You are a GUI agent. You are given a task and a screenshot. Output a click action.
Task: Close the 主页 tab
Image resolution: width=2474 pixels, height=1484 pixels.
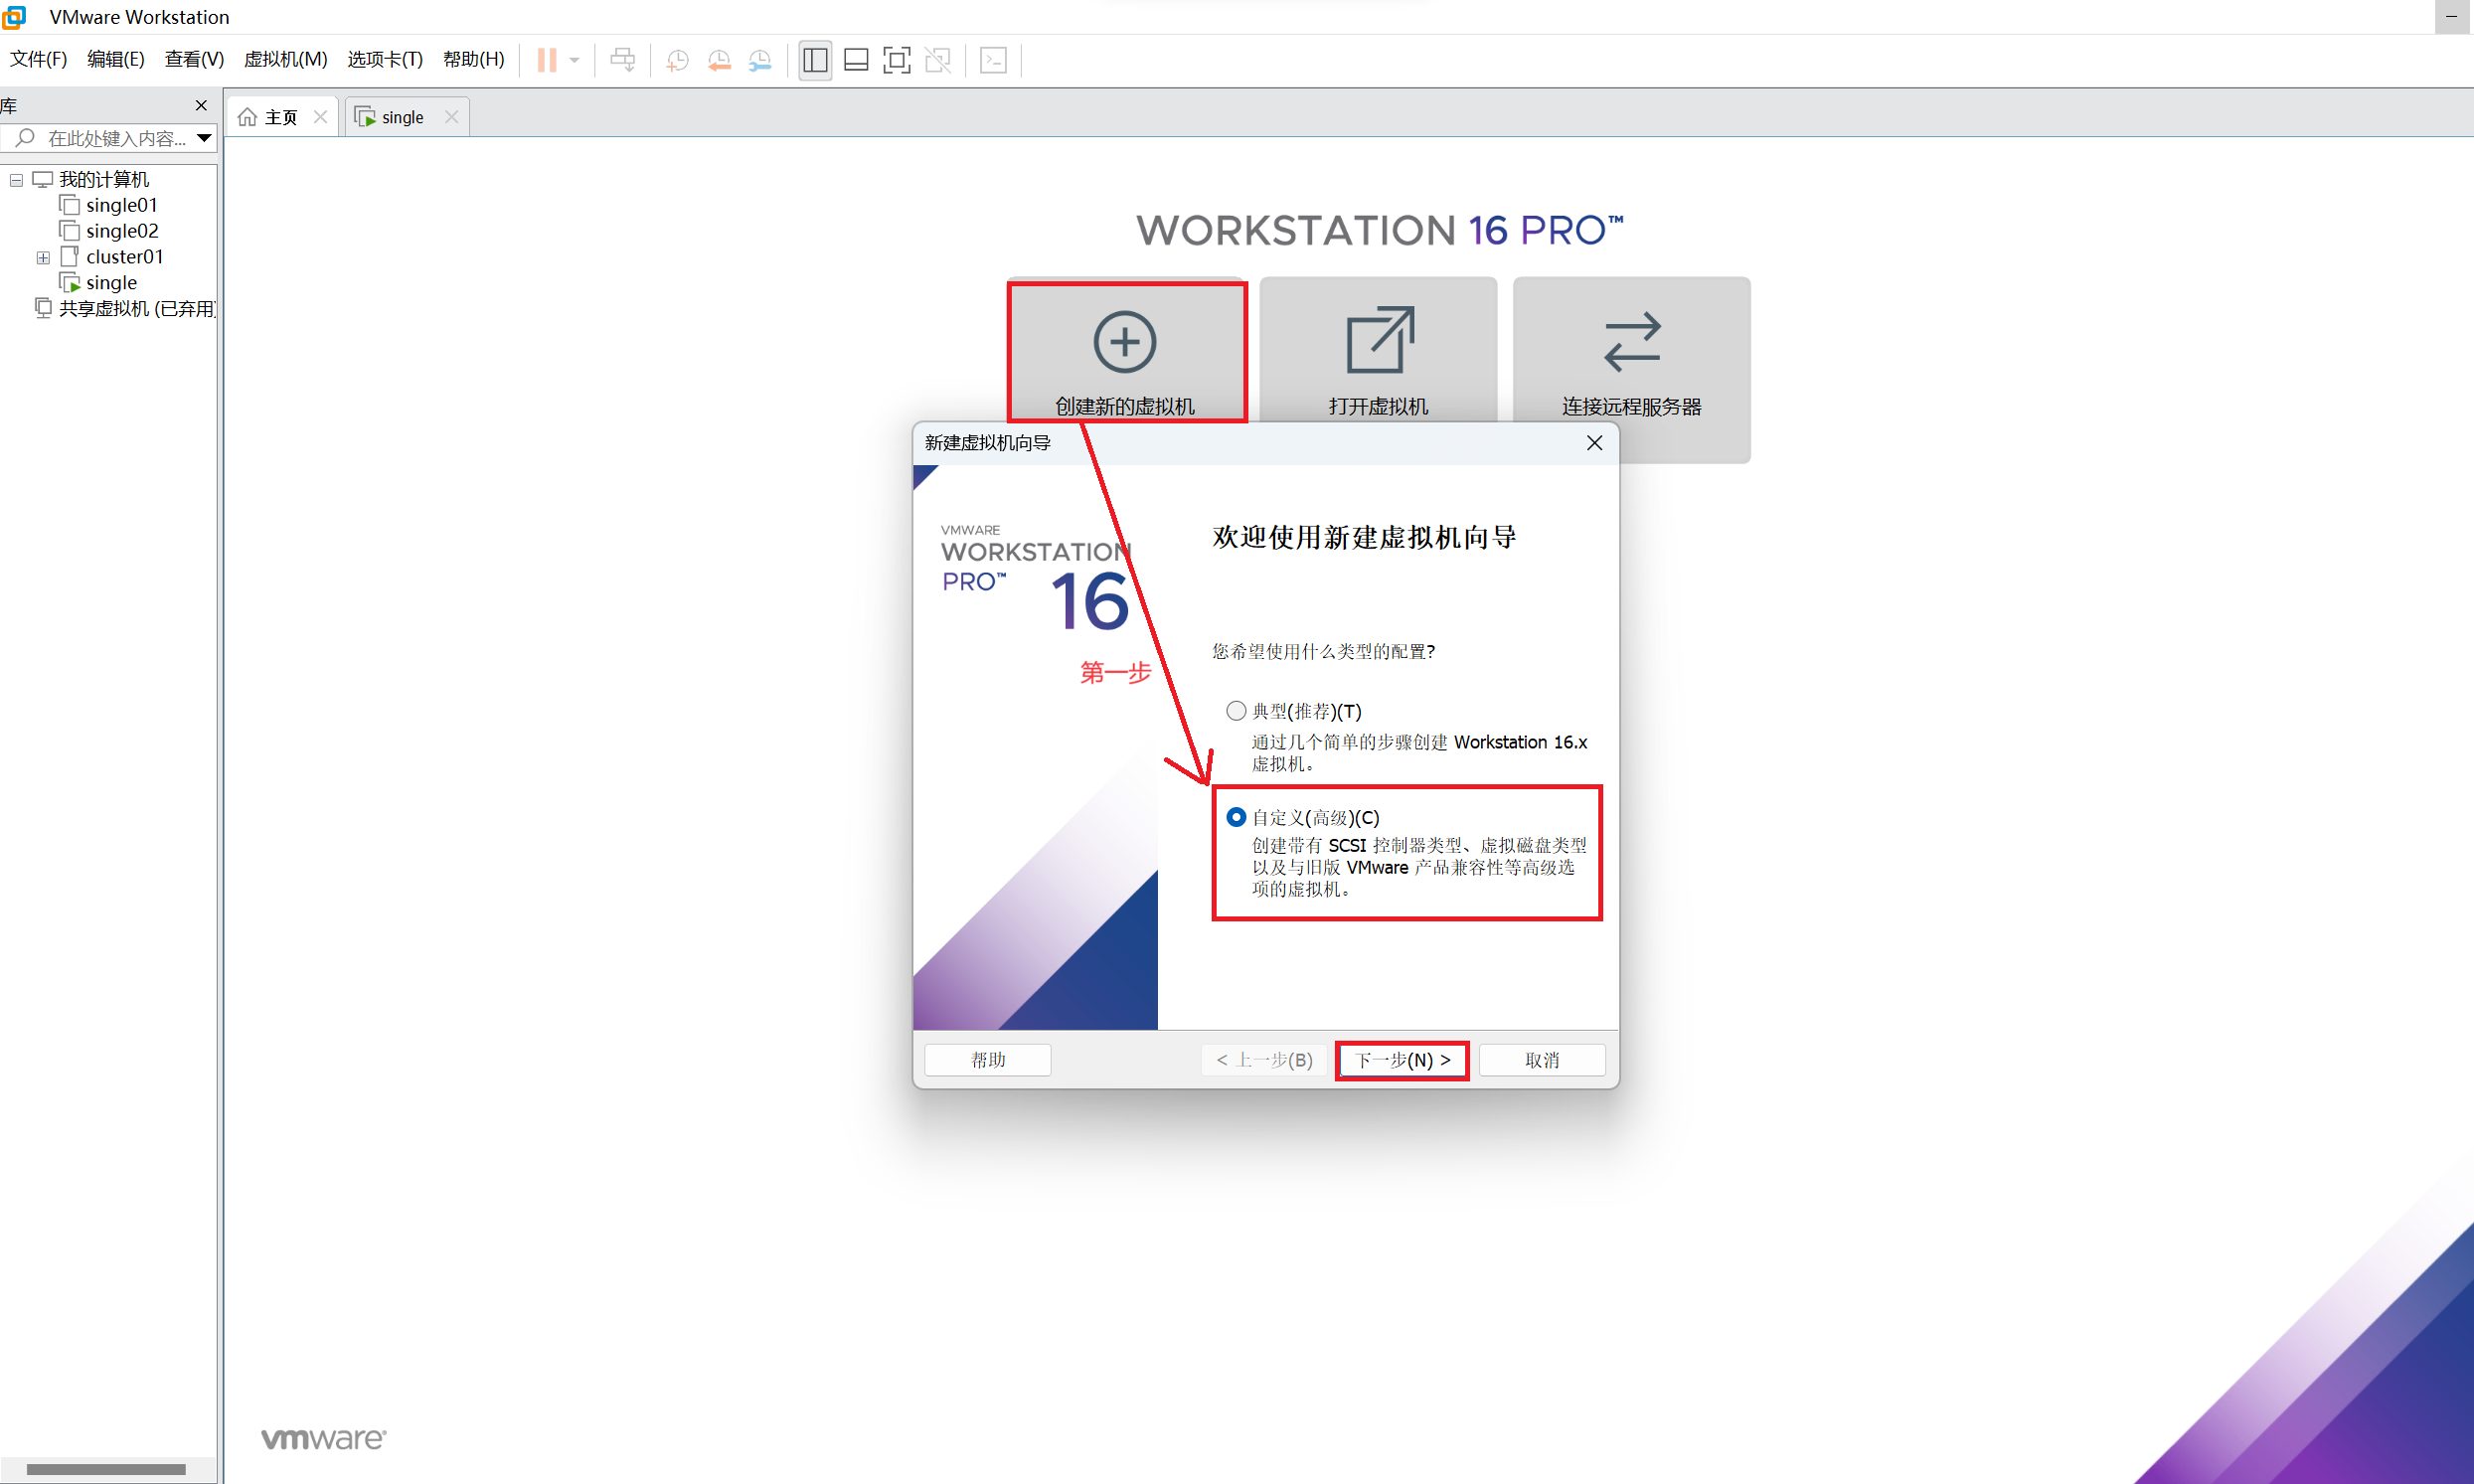[x=320, y=117]
